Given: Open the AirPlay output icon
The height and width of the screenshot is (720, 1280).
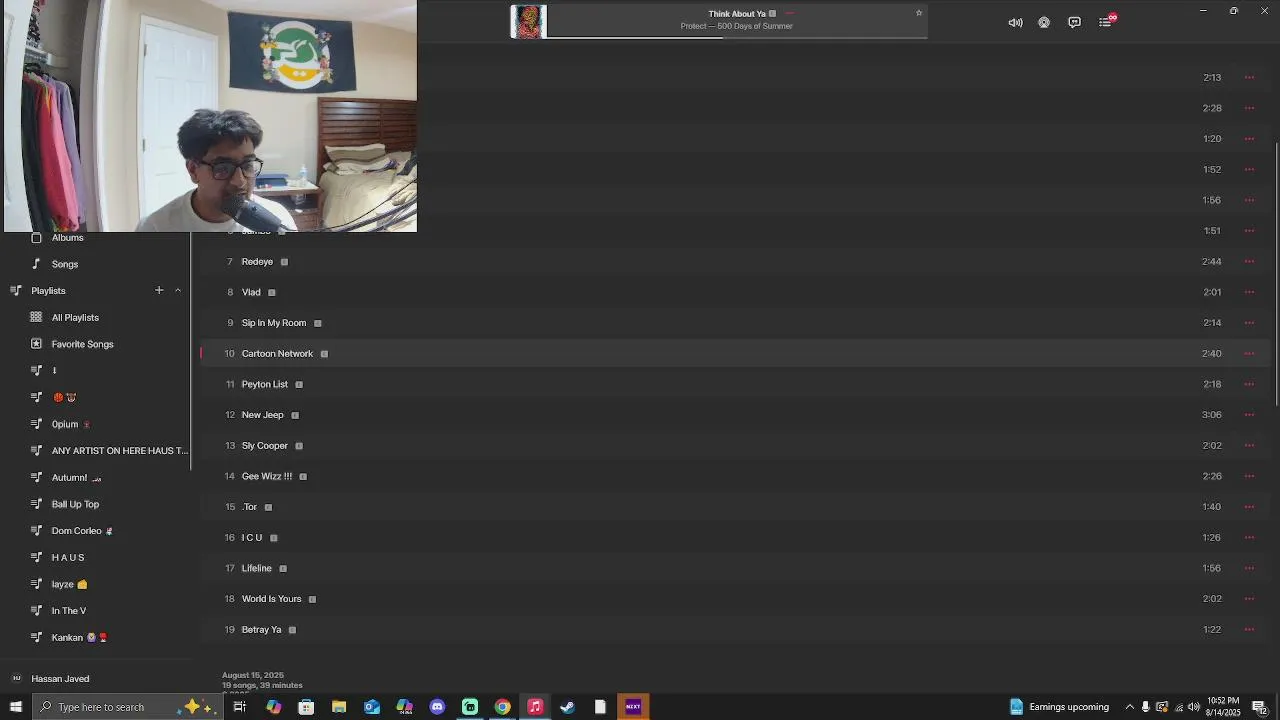Looking at the screenshot, I should click(x=1044, y=22).
